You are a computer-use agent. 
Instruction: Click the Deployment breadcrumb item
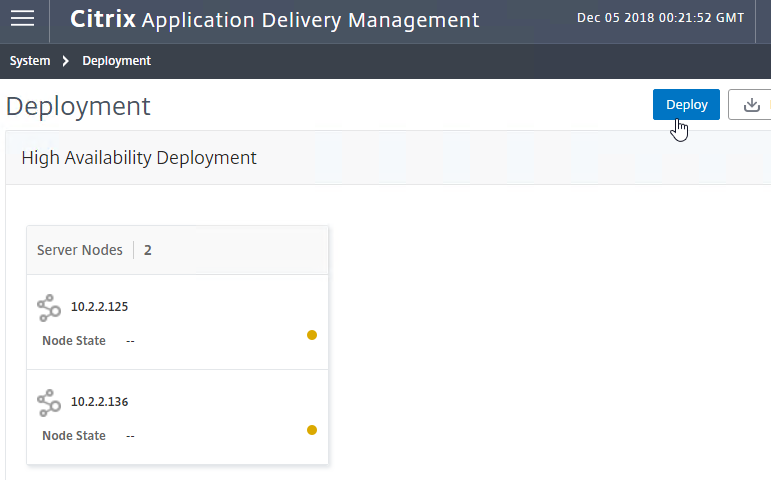point(117,61)
